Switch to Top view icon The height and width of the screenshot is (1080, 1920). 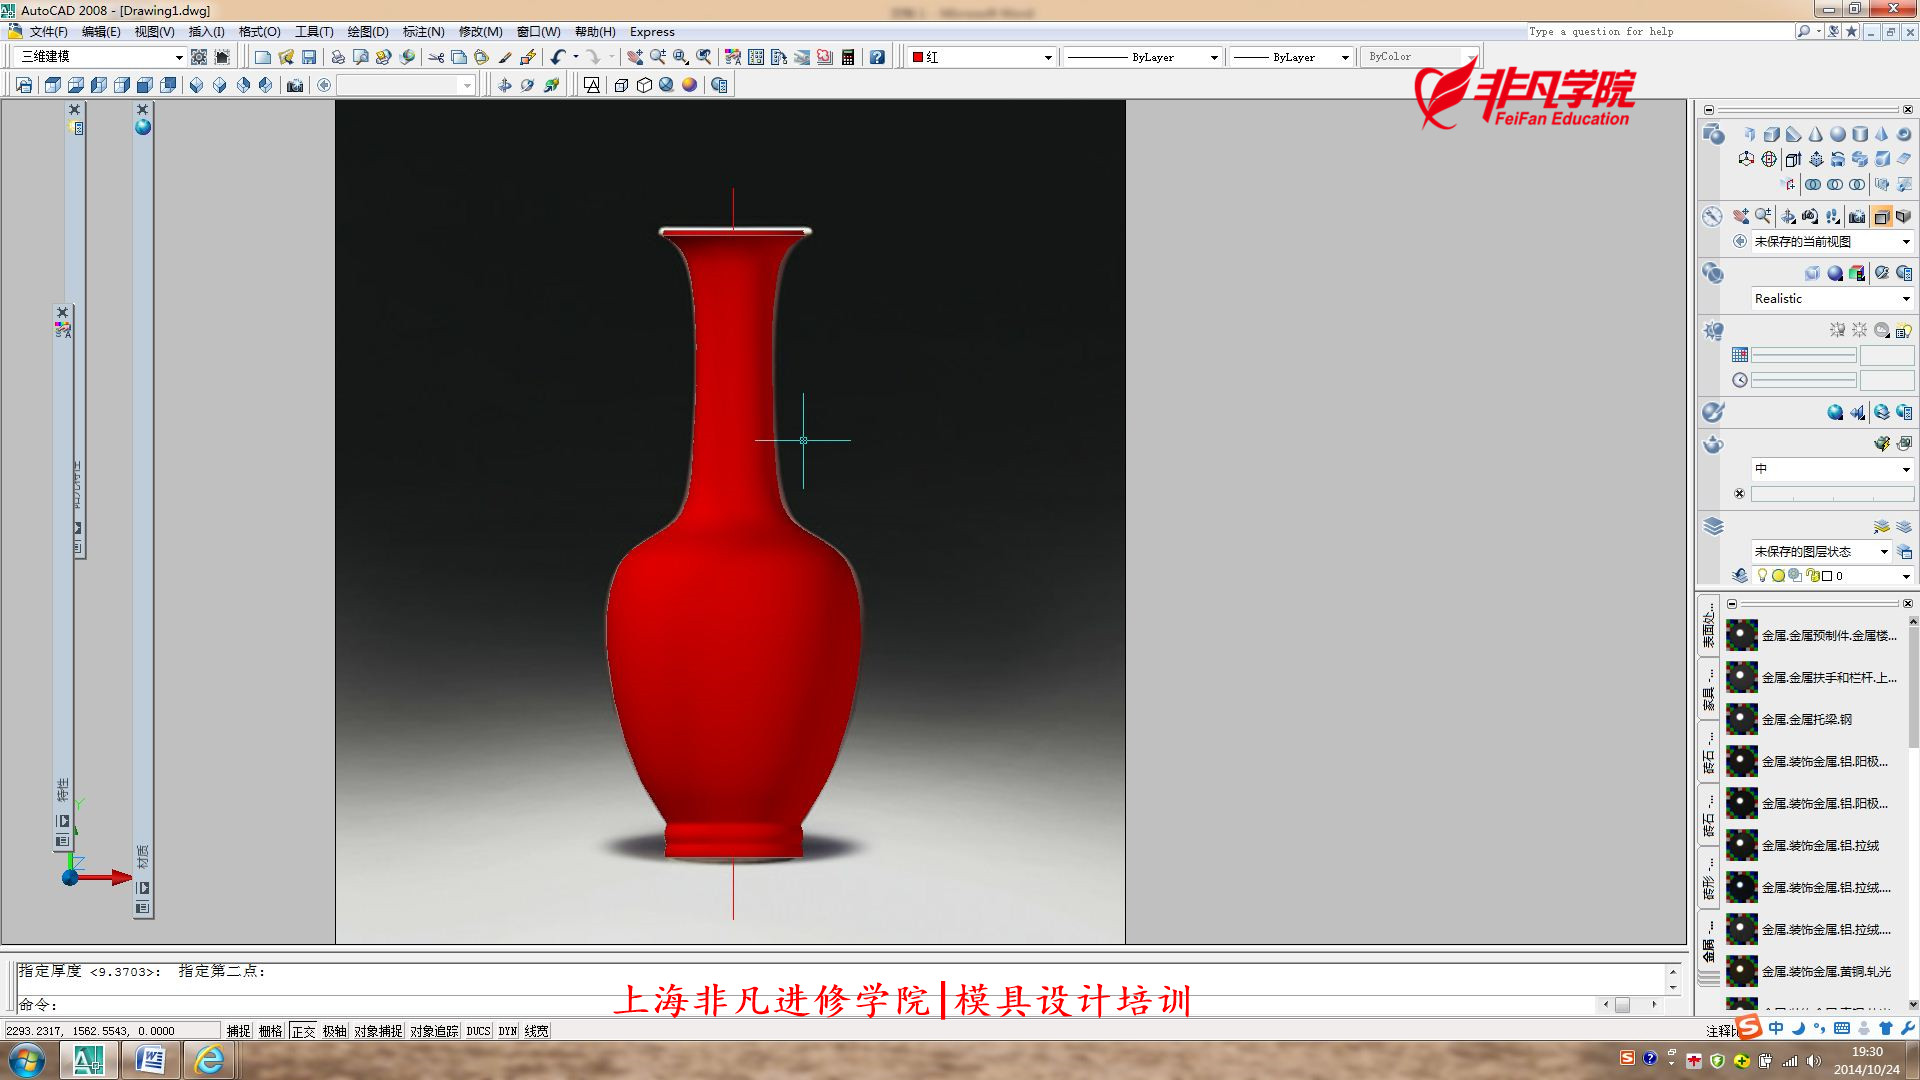pos(53,85)
